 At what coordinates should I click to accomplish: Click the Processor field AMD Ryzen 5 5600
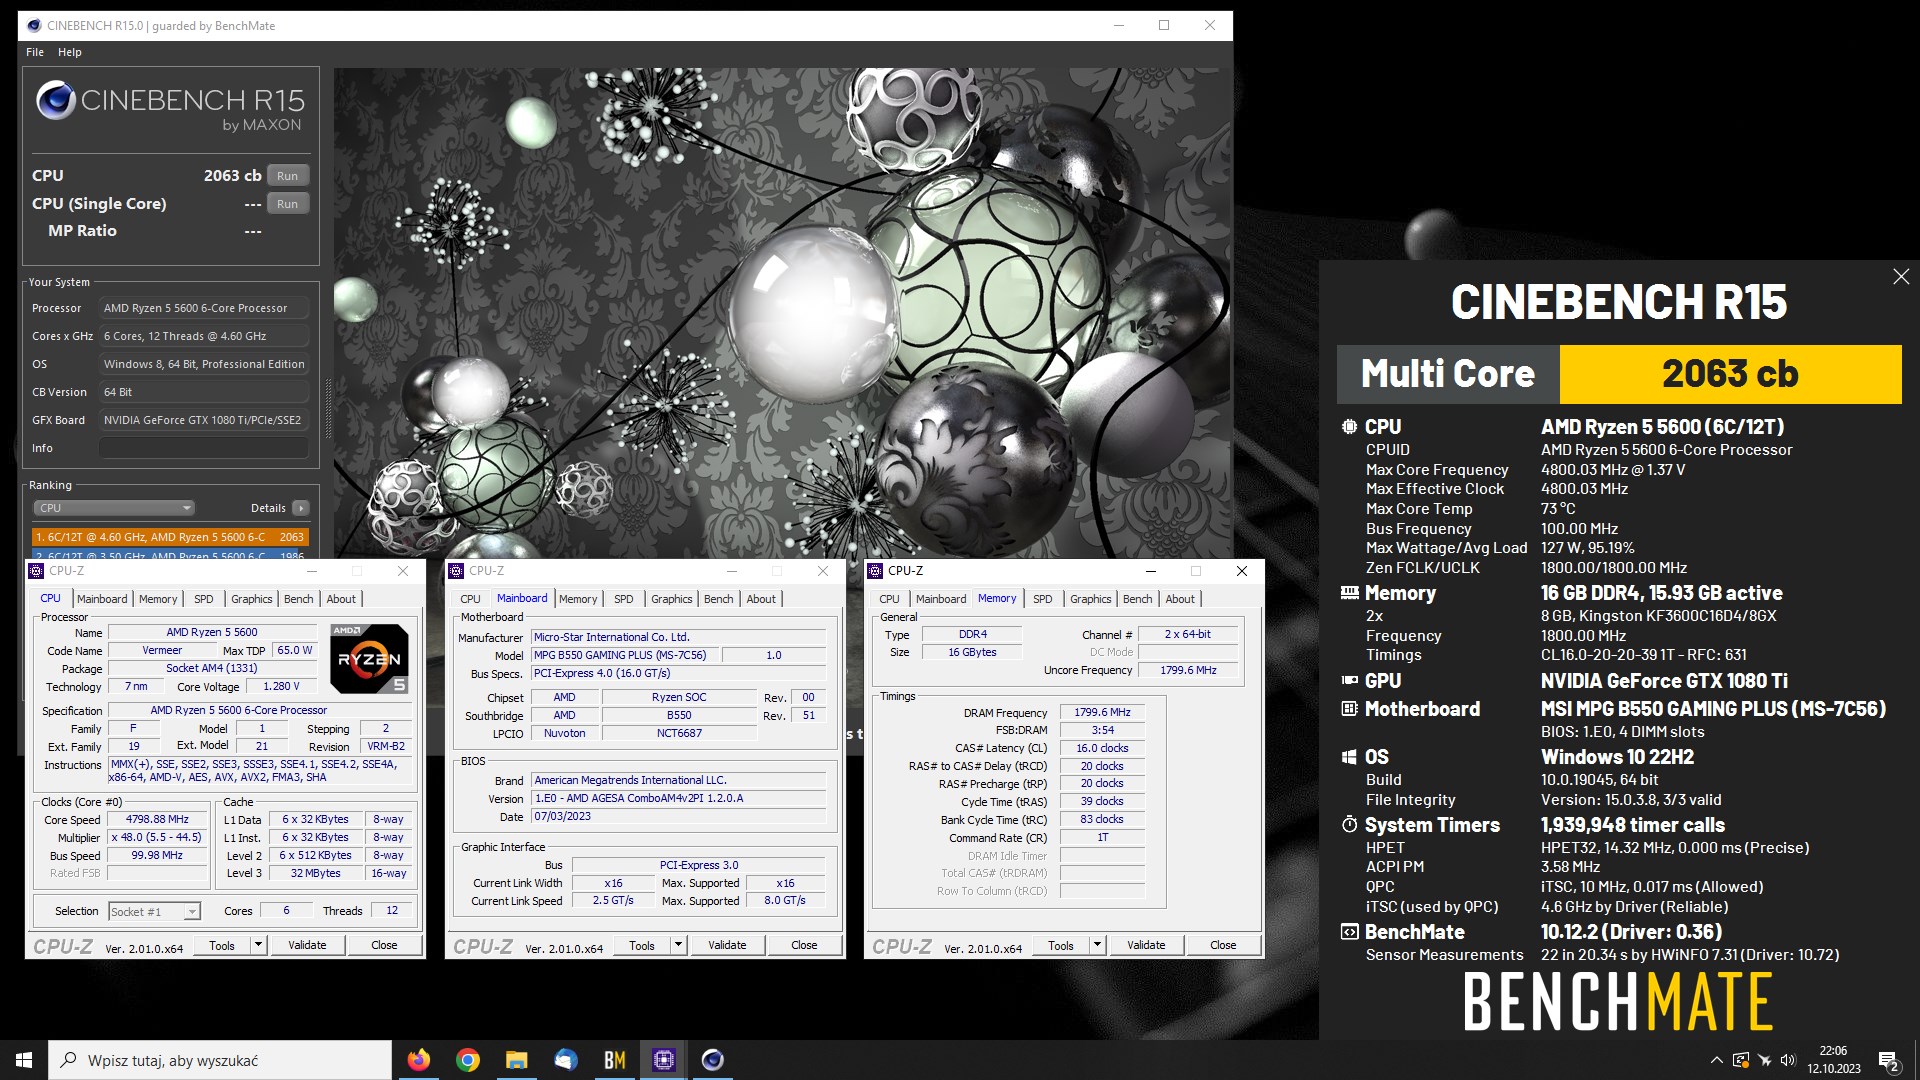point(203,308)
